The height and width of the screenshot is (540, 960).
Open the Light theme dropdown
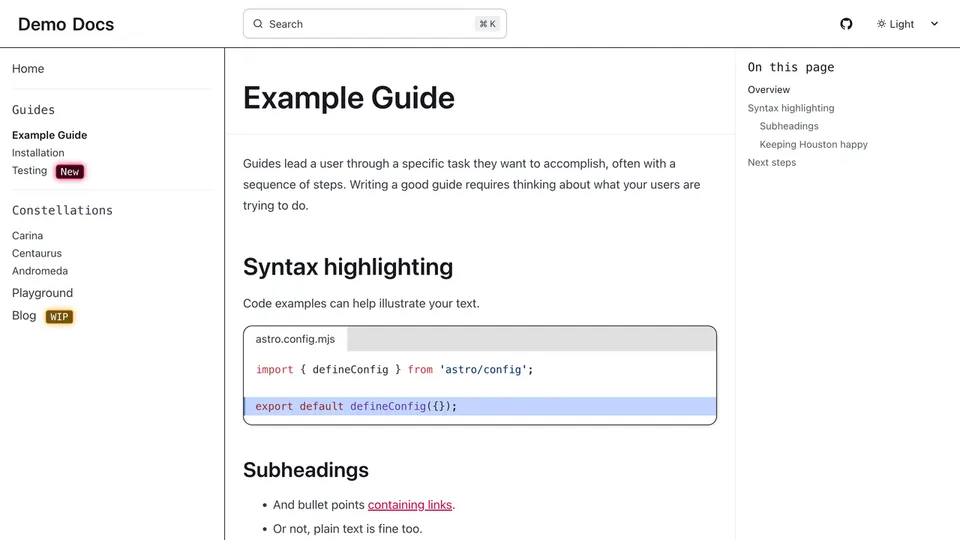tap(902, 24)
